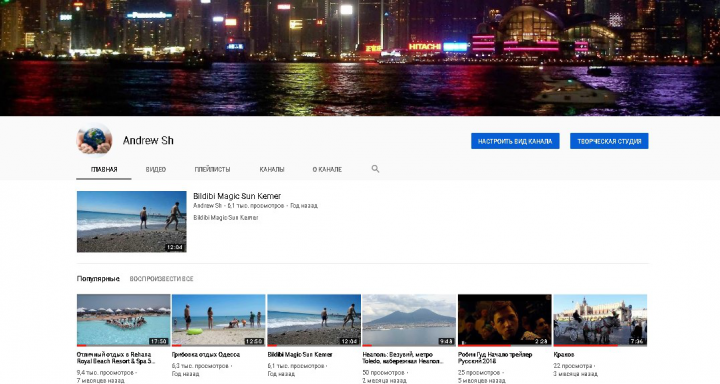
Task: Click the Робин Гуд: Начало трейлер title
Action: (x=495, y=358)
